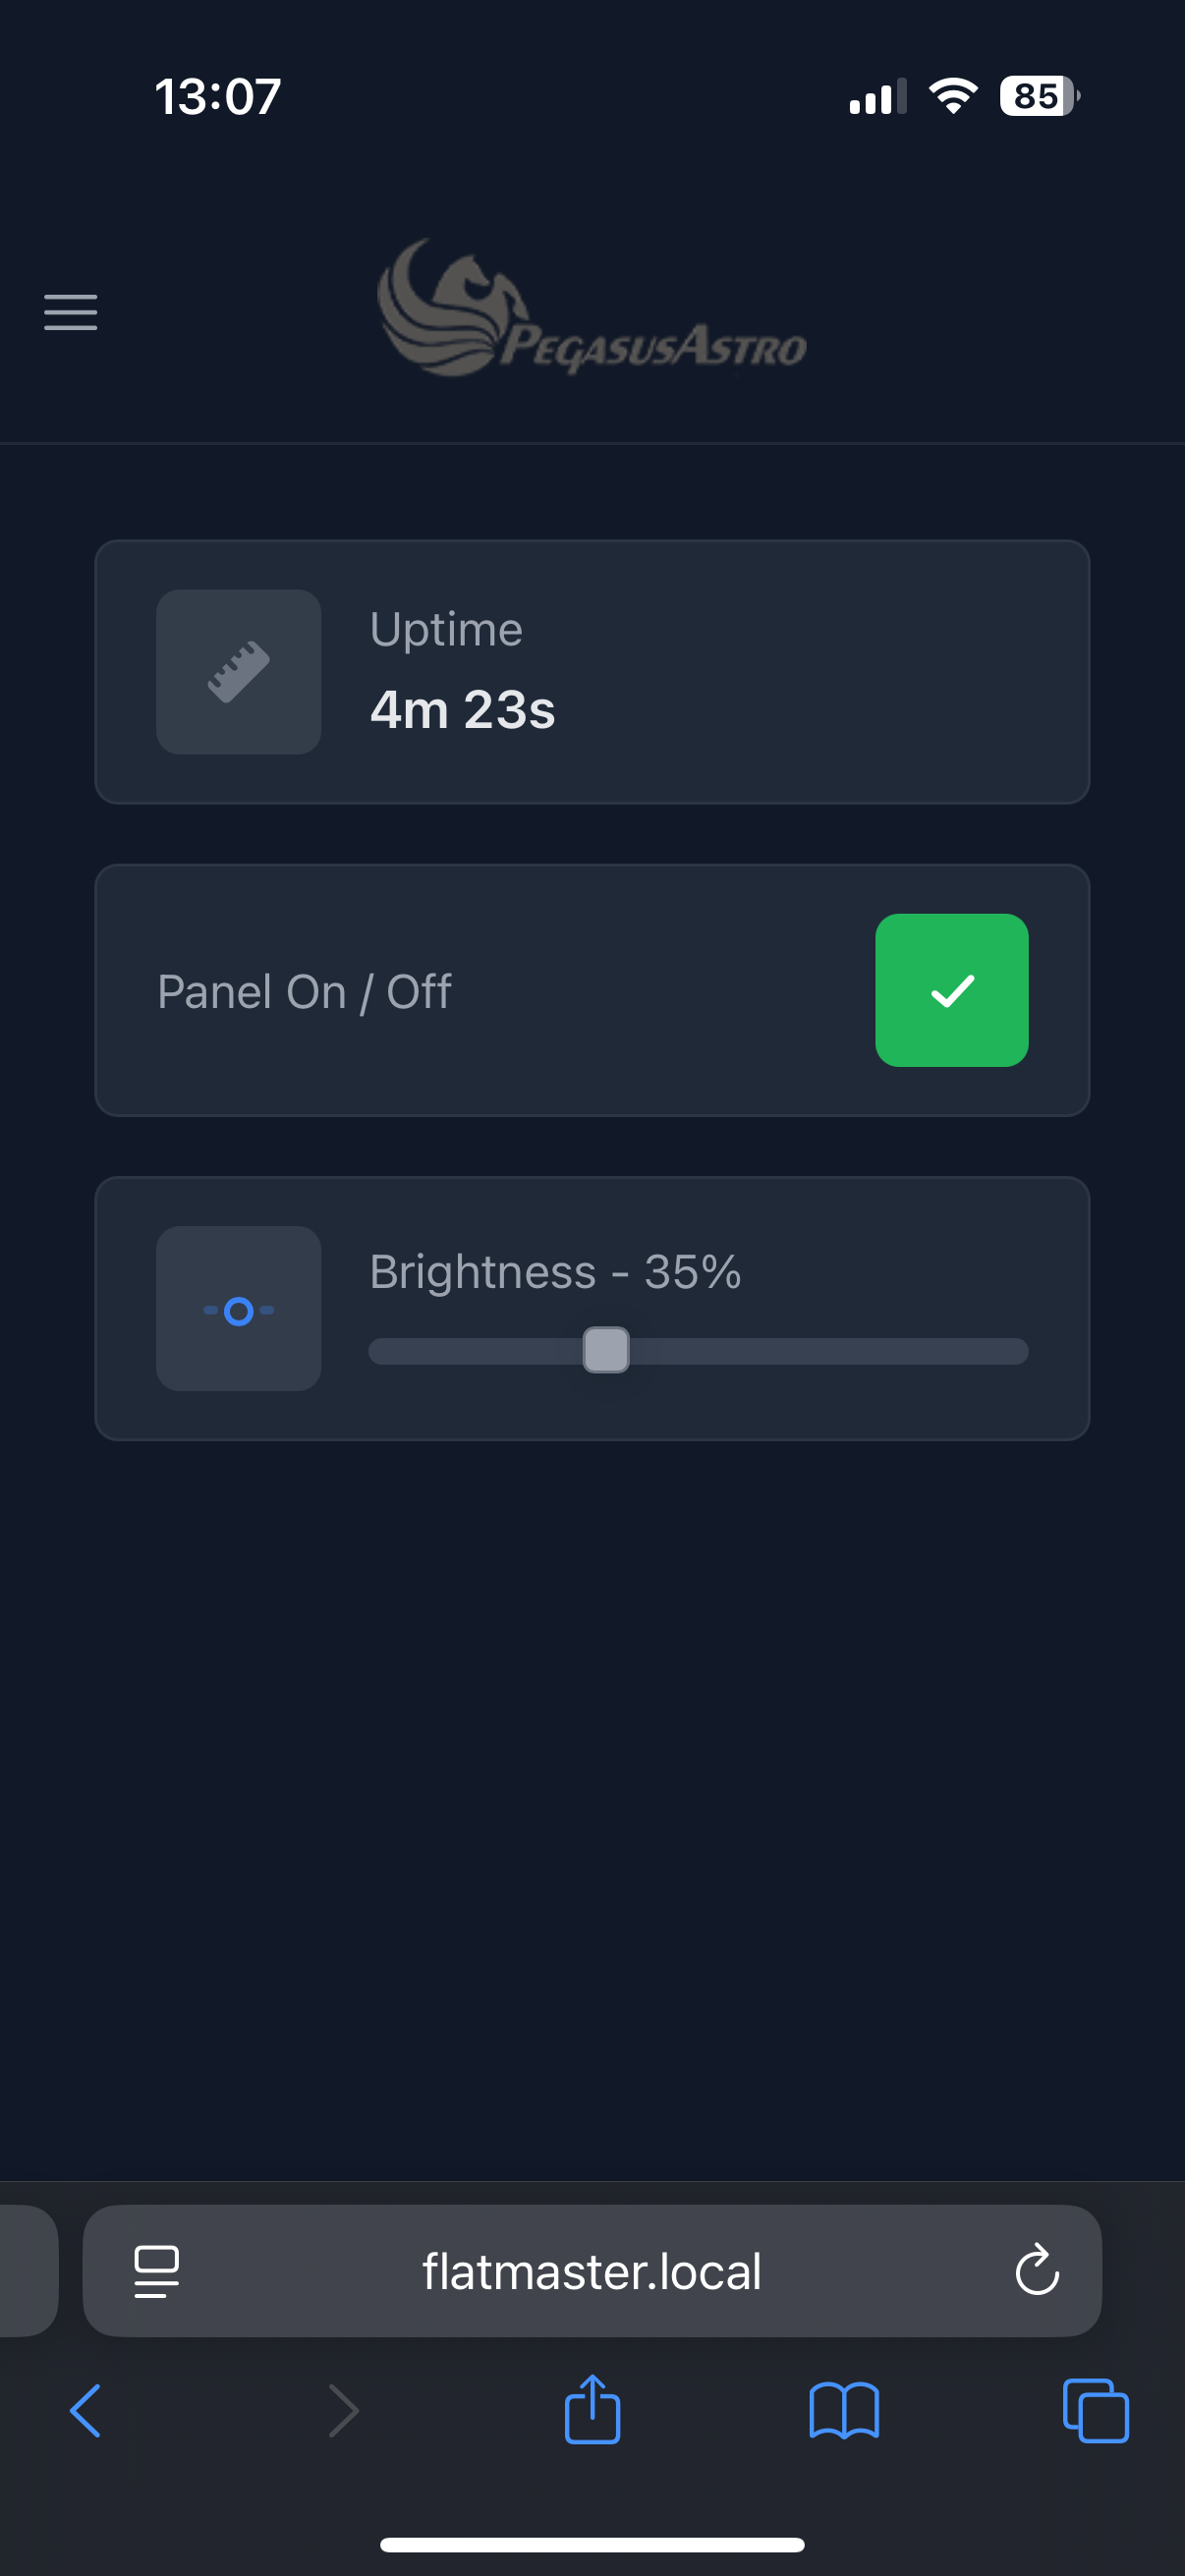Tap the PegasusAstro logo
1185x2576 pixels.
(x=592, y=310)
